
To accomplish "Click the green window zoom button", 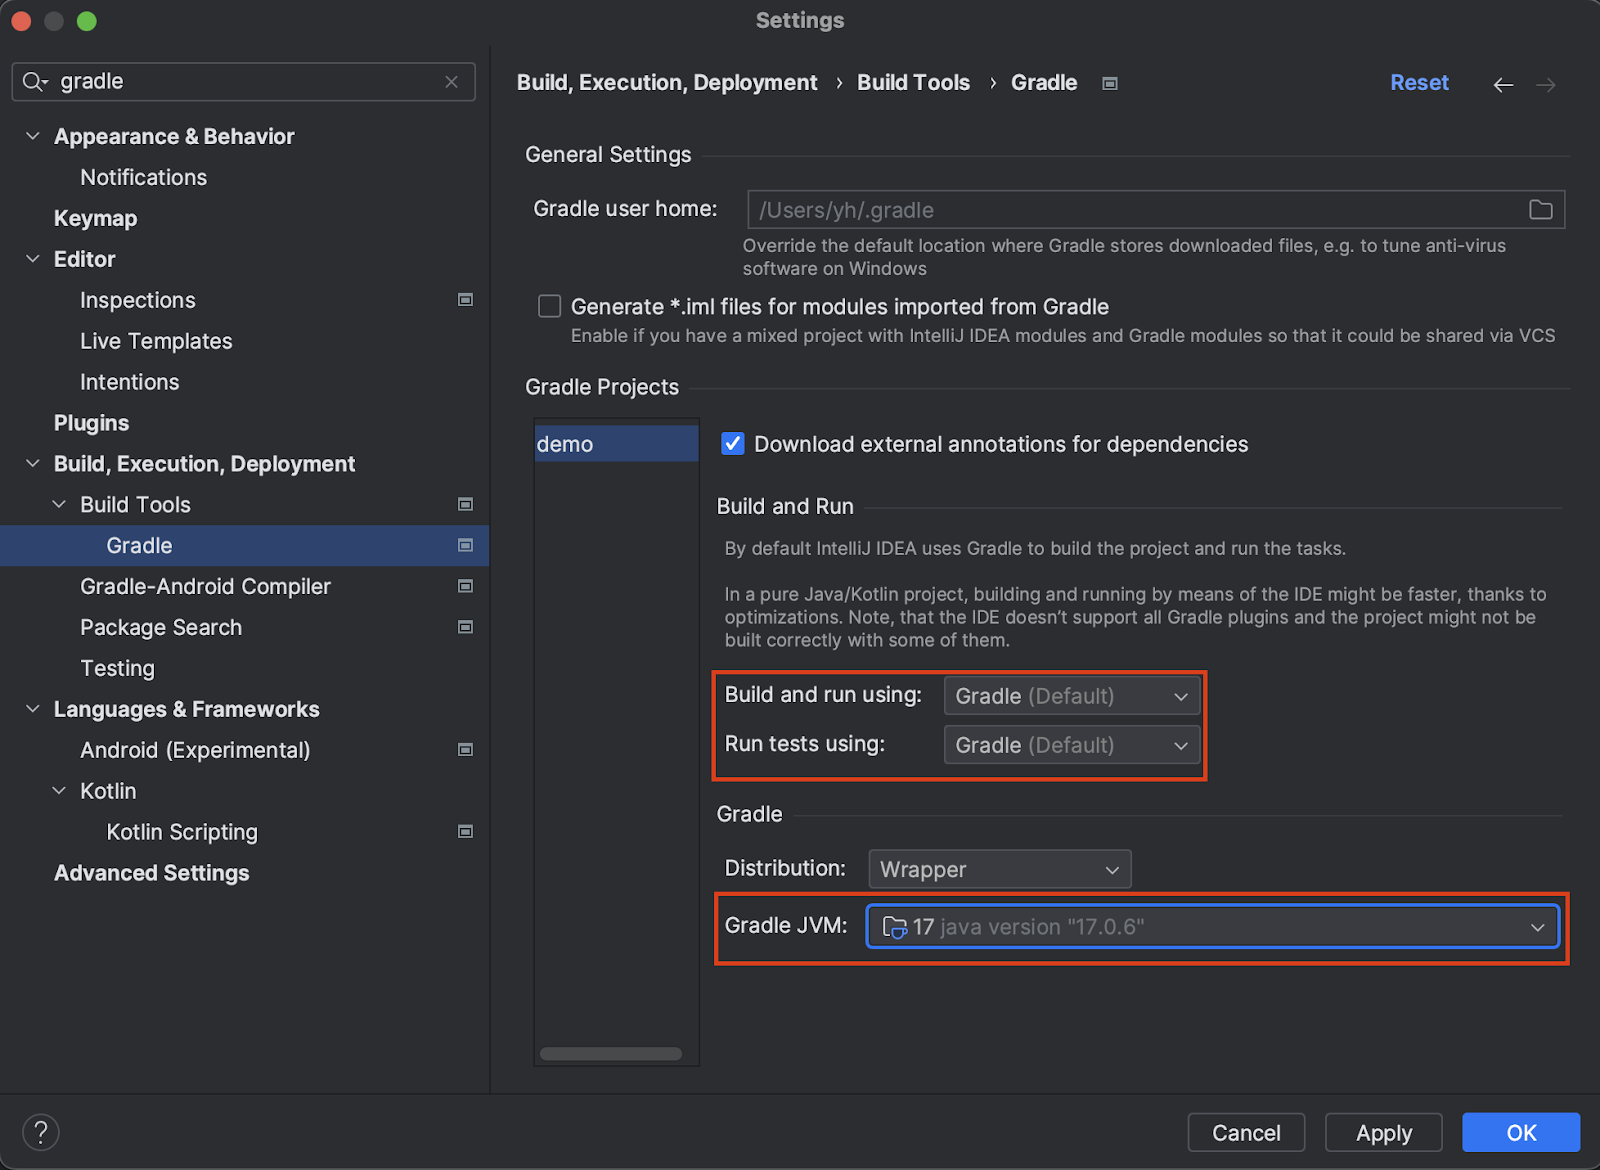I will pyautogui.click(x=87, y=21).
